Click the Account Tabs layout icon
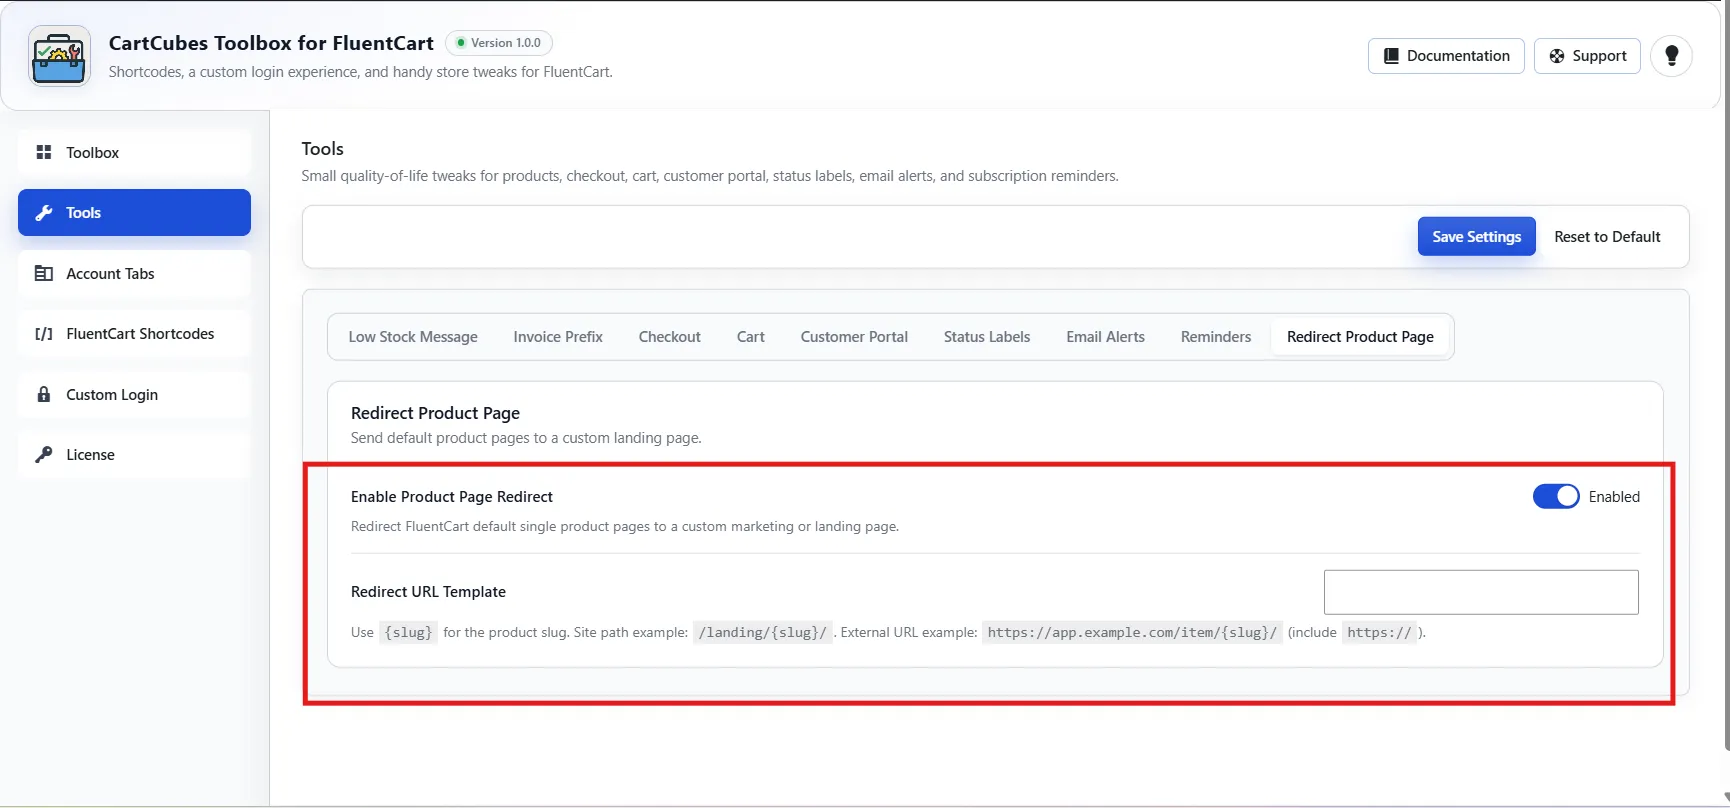Image resolution: width=1730 pixels, height=808 pixels. (x=44, y=273)
